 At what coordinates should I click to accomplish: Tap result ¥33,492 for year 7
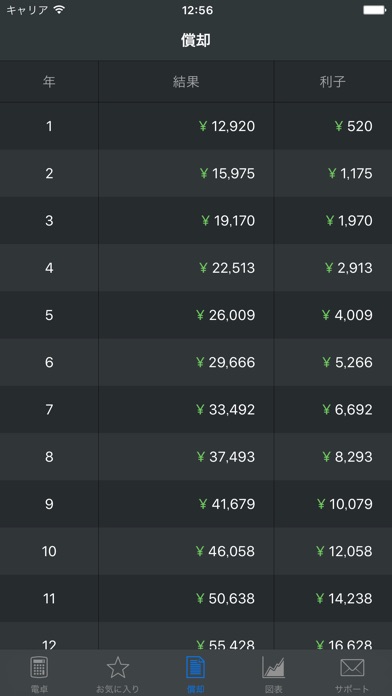click(x=226, y=410)
